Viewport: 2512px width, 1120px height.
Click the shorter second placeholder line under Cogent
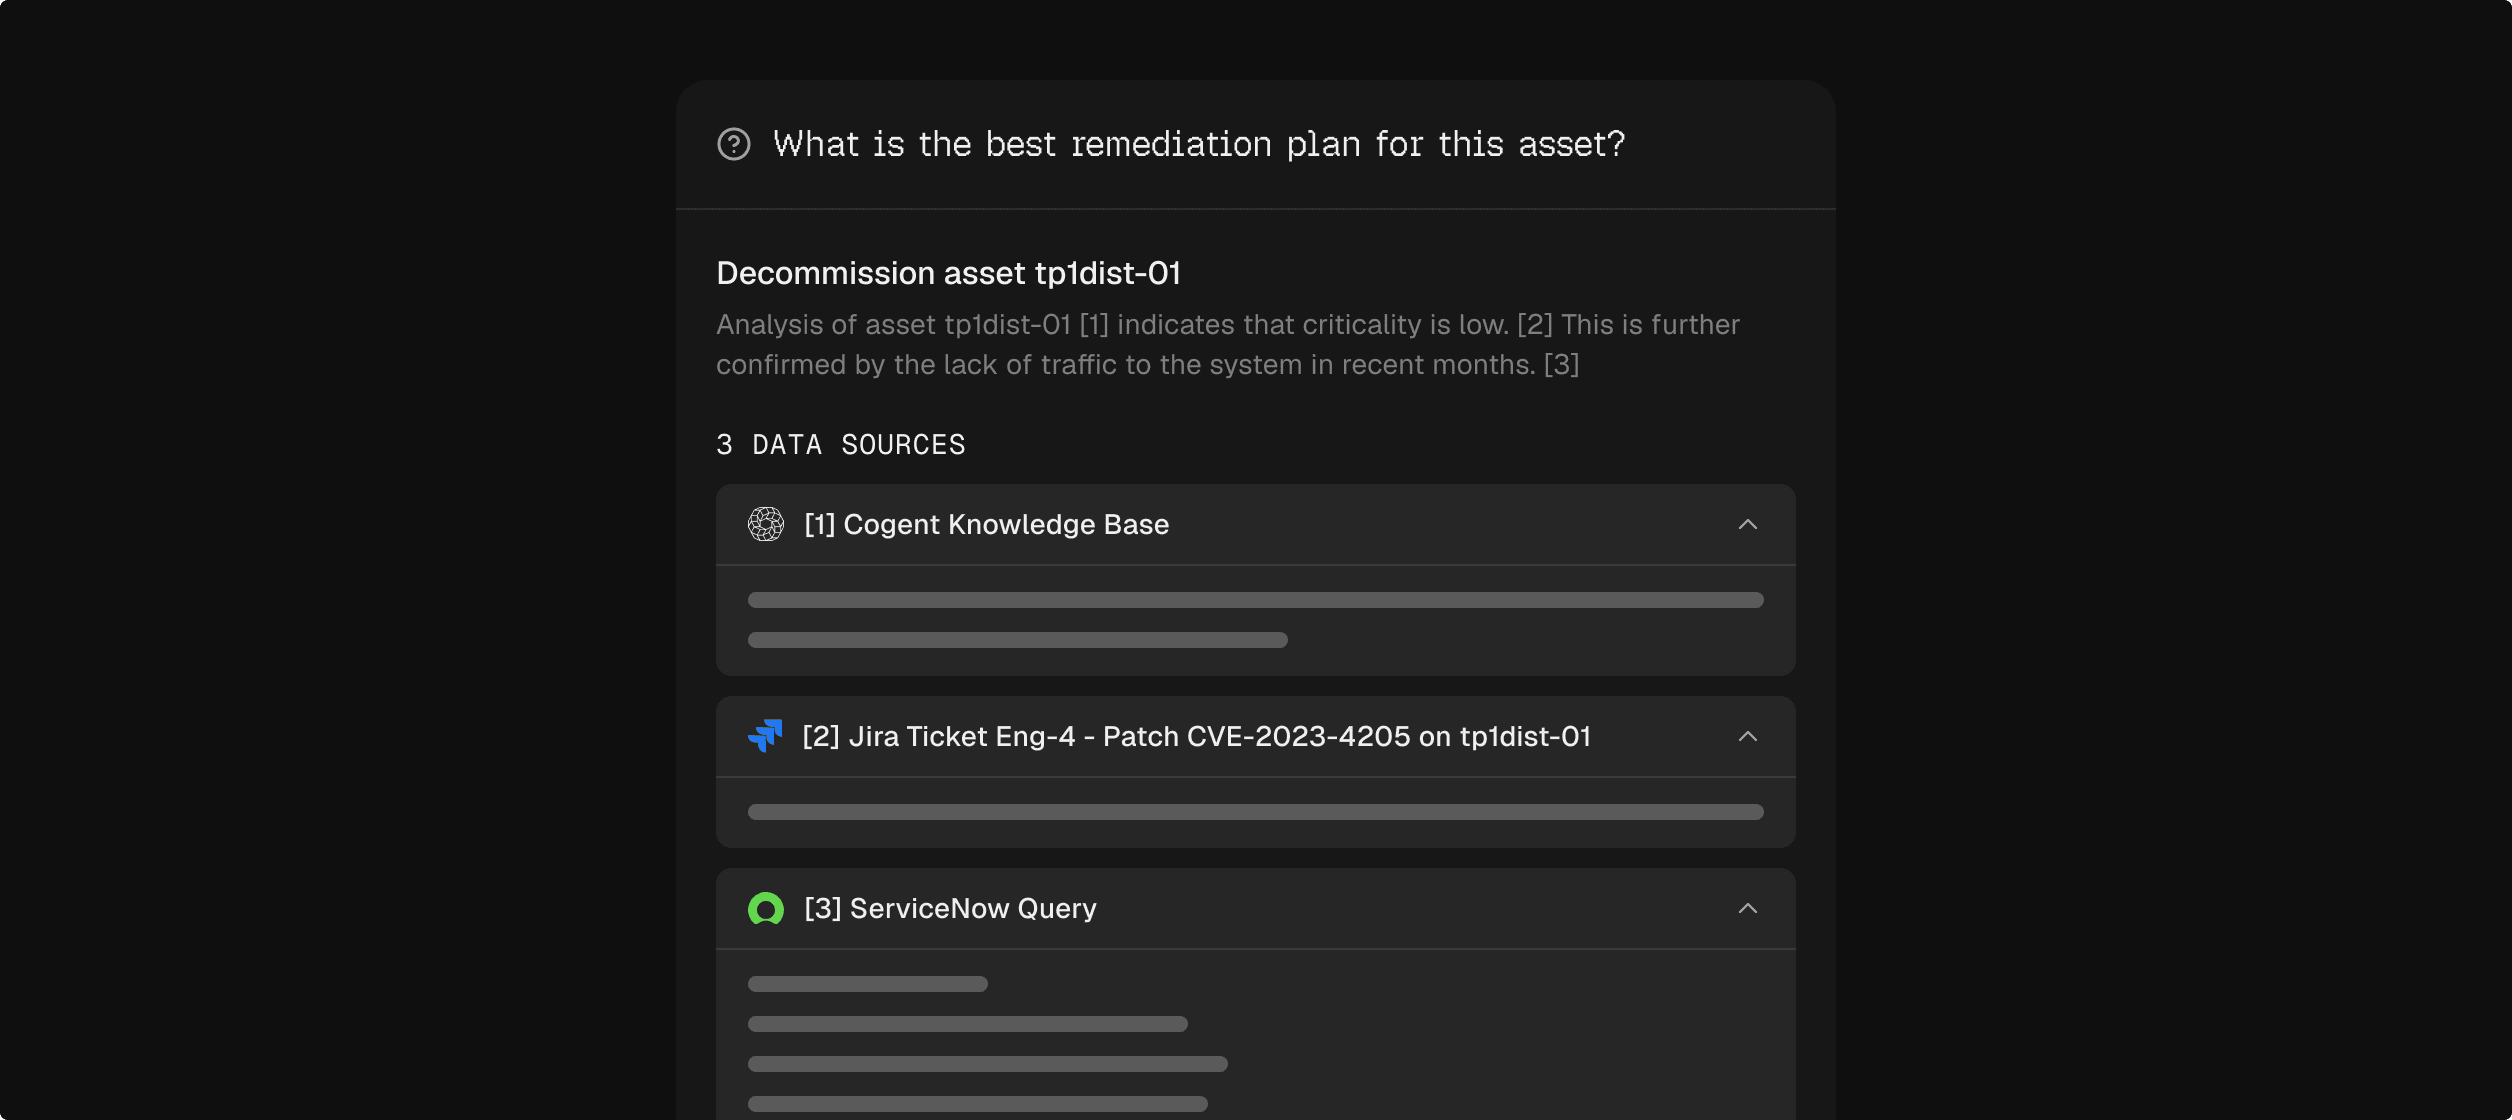pos(1017,640)
